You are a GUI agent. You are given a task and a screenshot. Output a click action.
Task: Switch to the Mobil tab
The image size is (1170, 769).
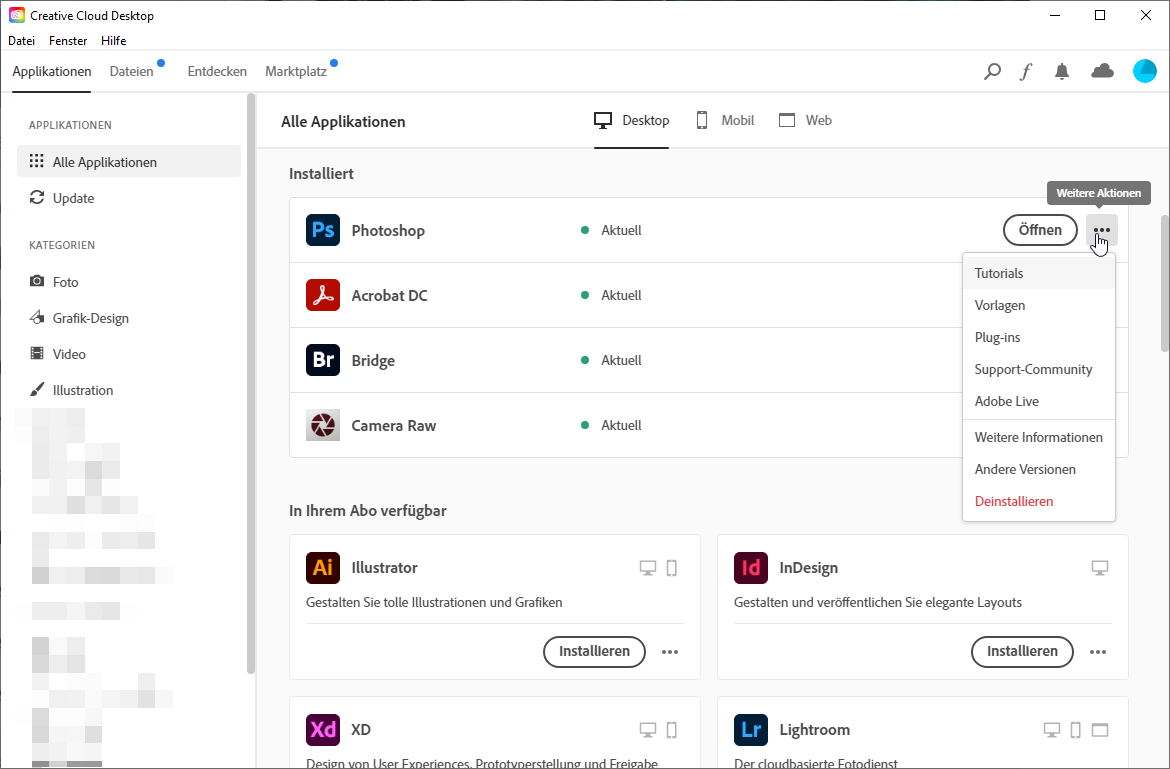tap(725, 120)
